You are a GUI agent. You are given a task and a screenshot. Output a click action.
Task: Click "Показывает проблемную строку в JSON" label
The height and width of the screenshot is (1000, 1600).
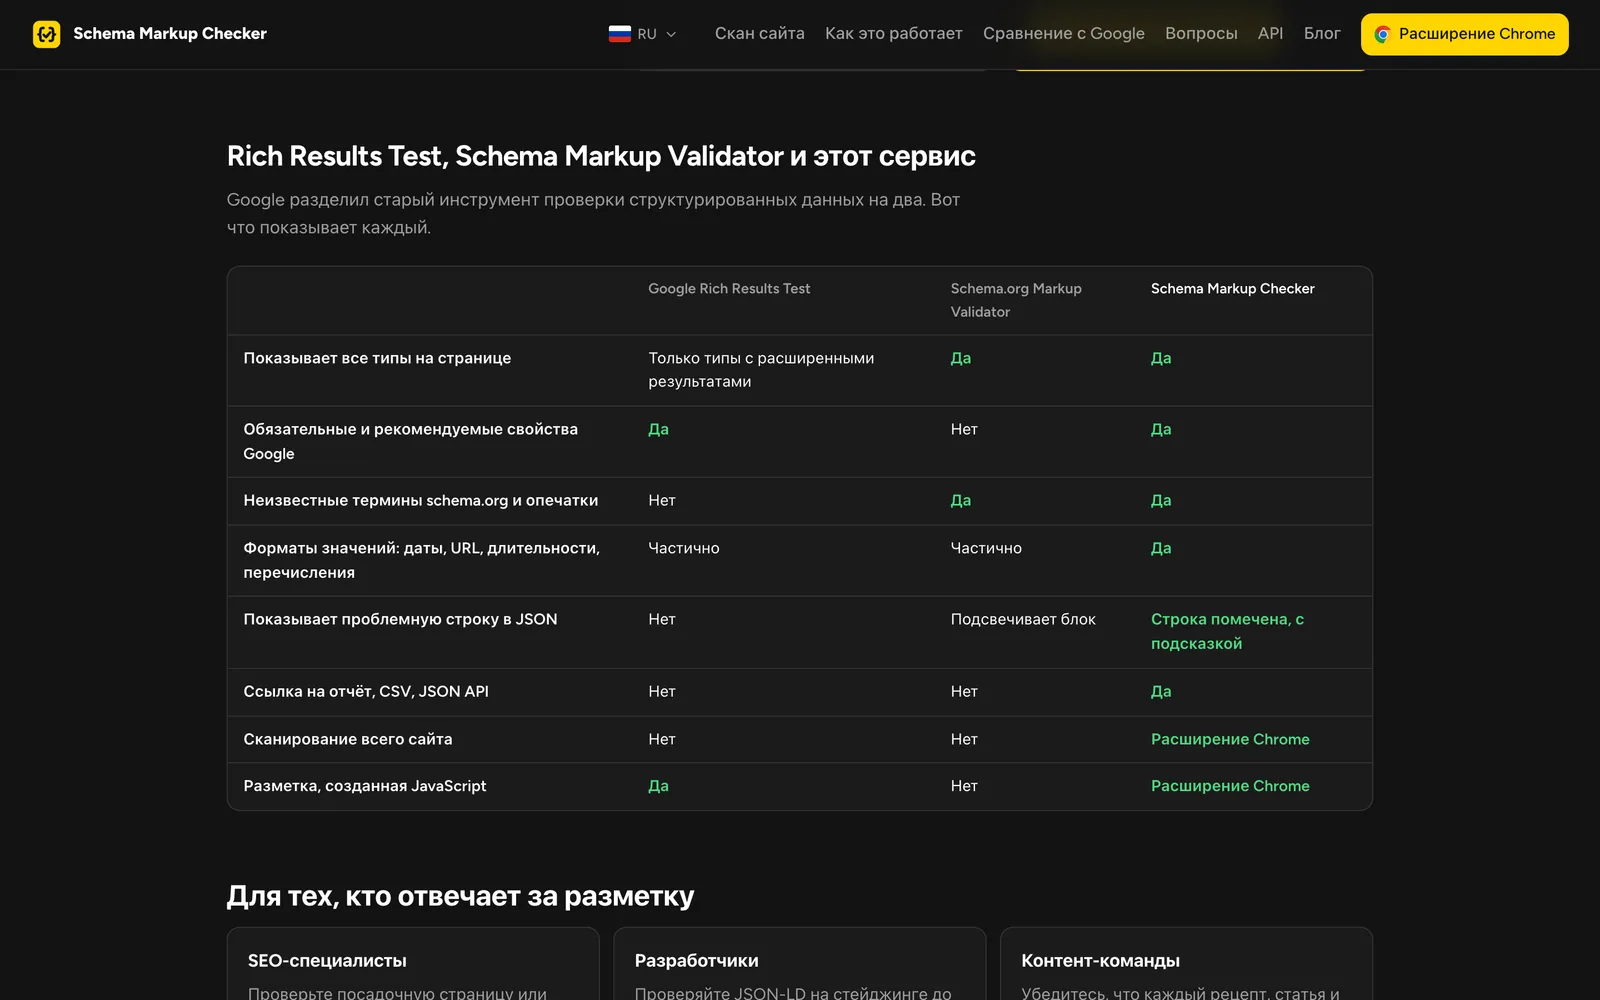[400, 619]
